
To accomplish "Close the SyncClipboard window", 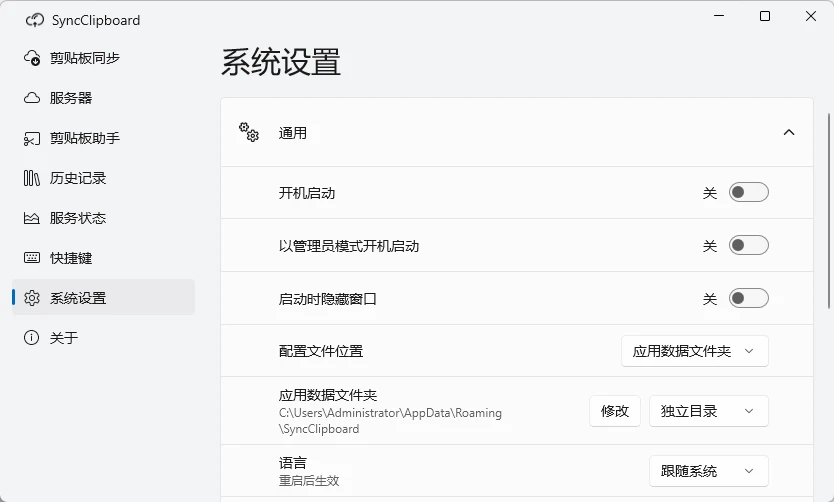I will tap(811, 16).
